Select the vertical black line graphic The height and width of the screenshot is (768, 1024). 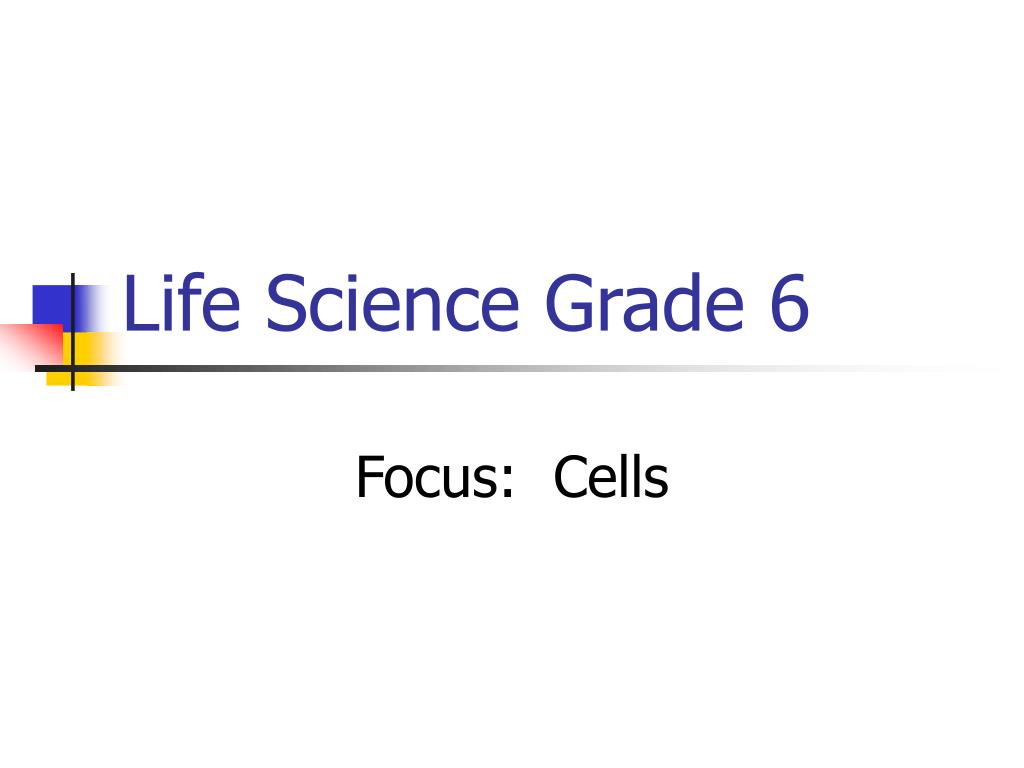click(x=72, y=331)
